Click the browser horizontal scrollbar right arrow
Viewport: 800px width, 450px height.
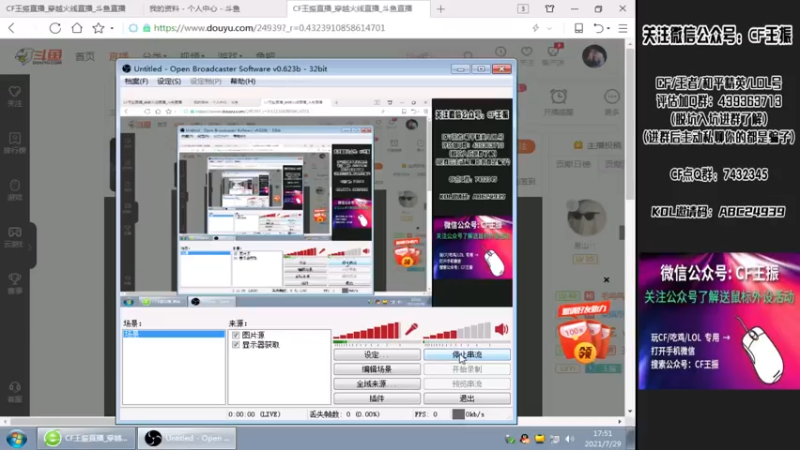coord(620,421)
